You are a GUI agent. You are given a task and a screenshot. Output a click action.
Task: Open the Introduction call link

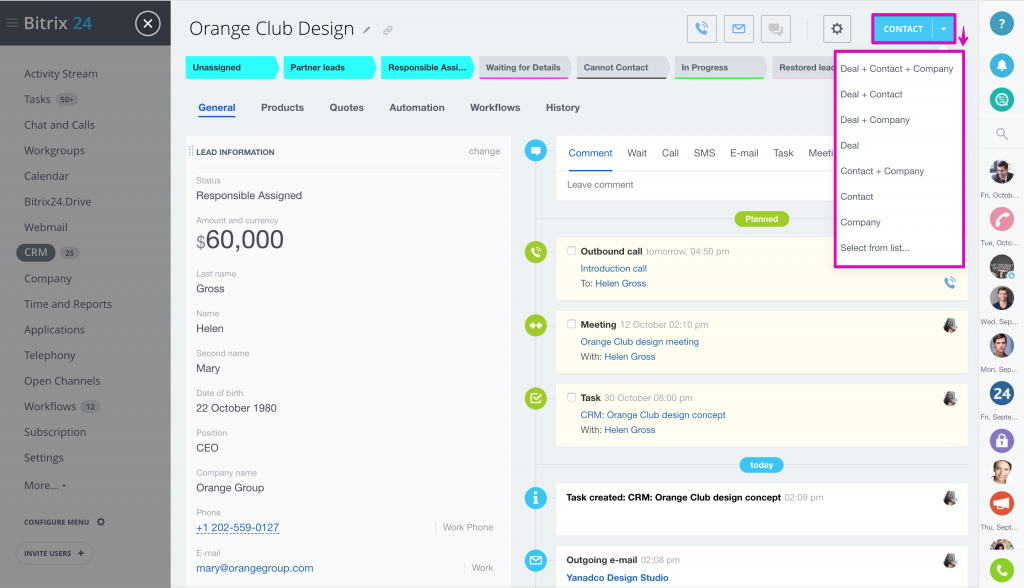click(x=613, y=269)
